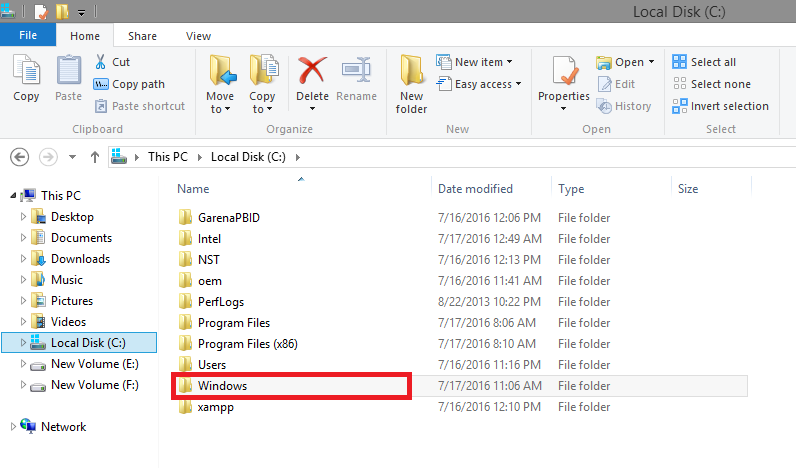
Task: Click the History ribbon icon
Action: 604,106
